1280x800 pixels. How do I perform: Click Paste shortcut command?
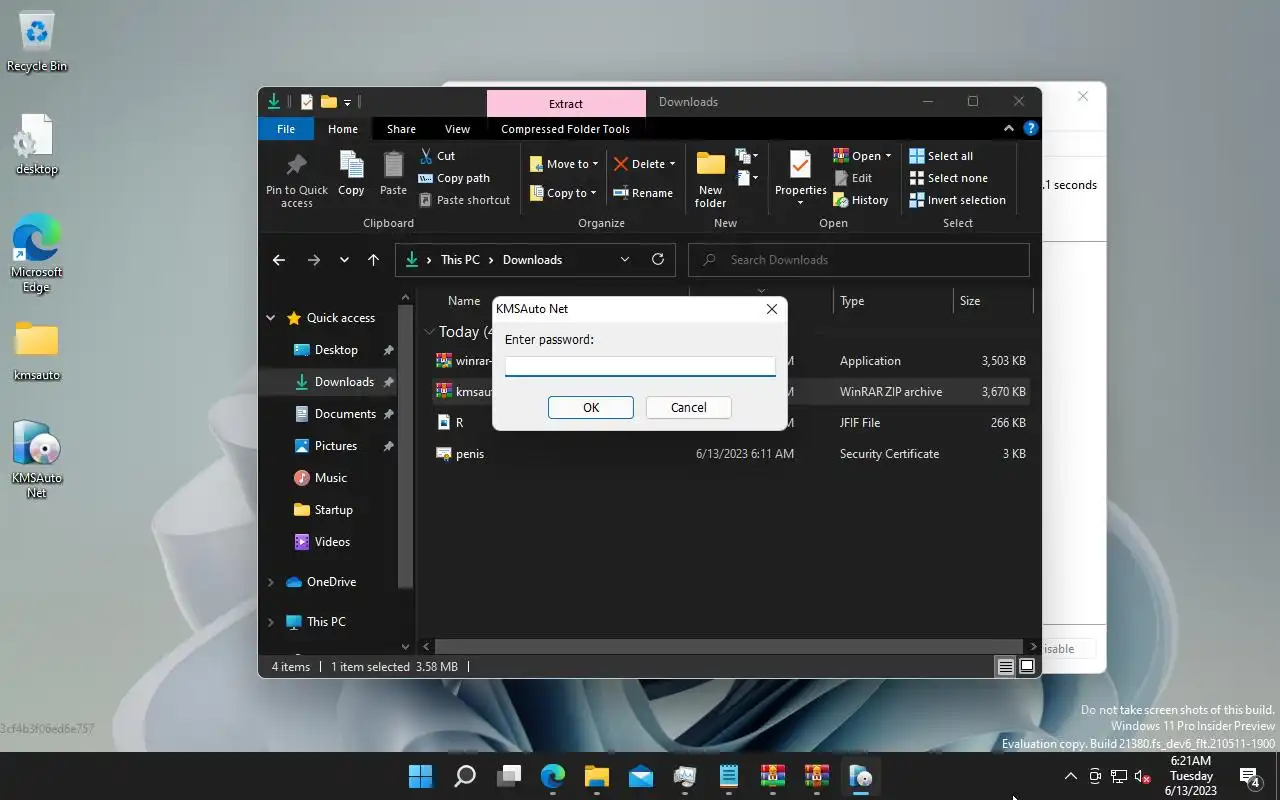tap(464, 200)
